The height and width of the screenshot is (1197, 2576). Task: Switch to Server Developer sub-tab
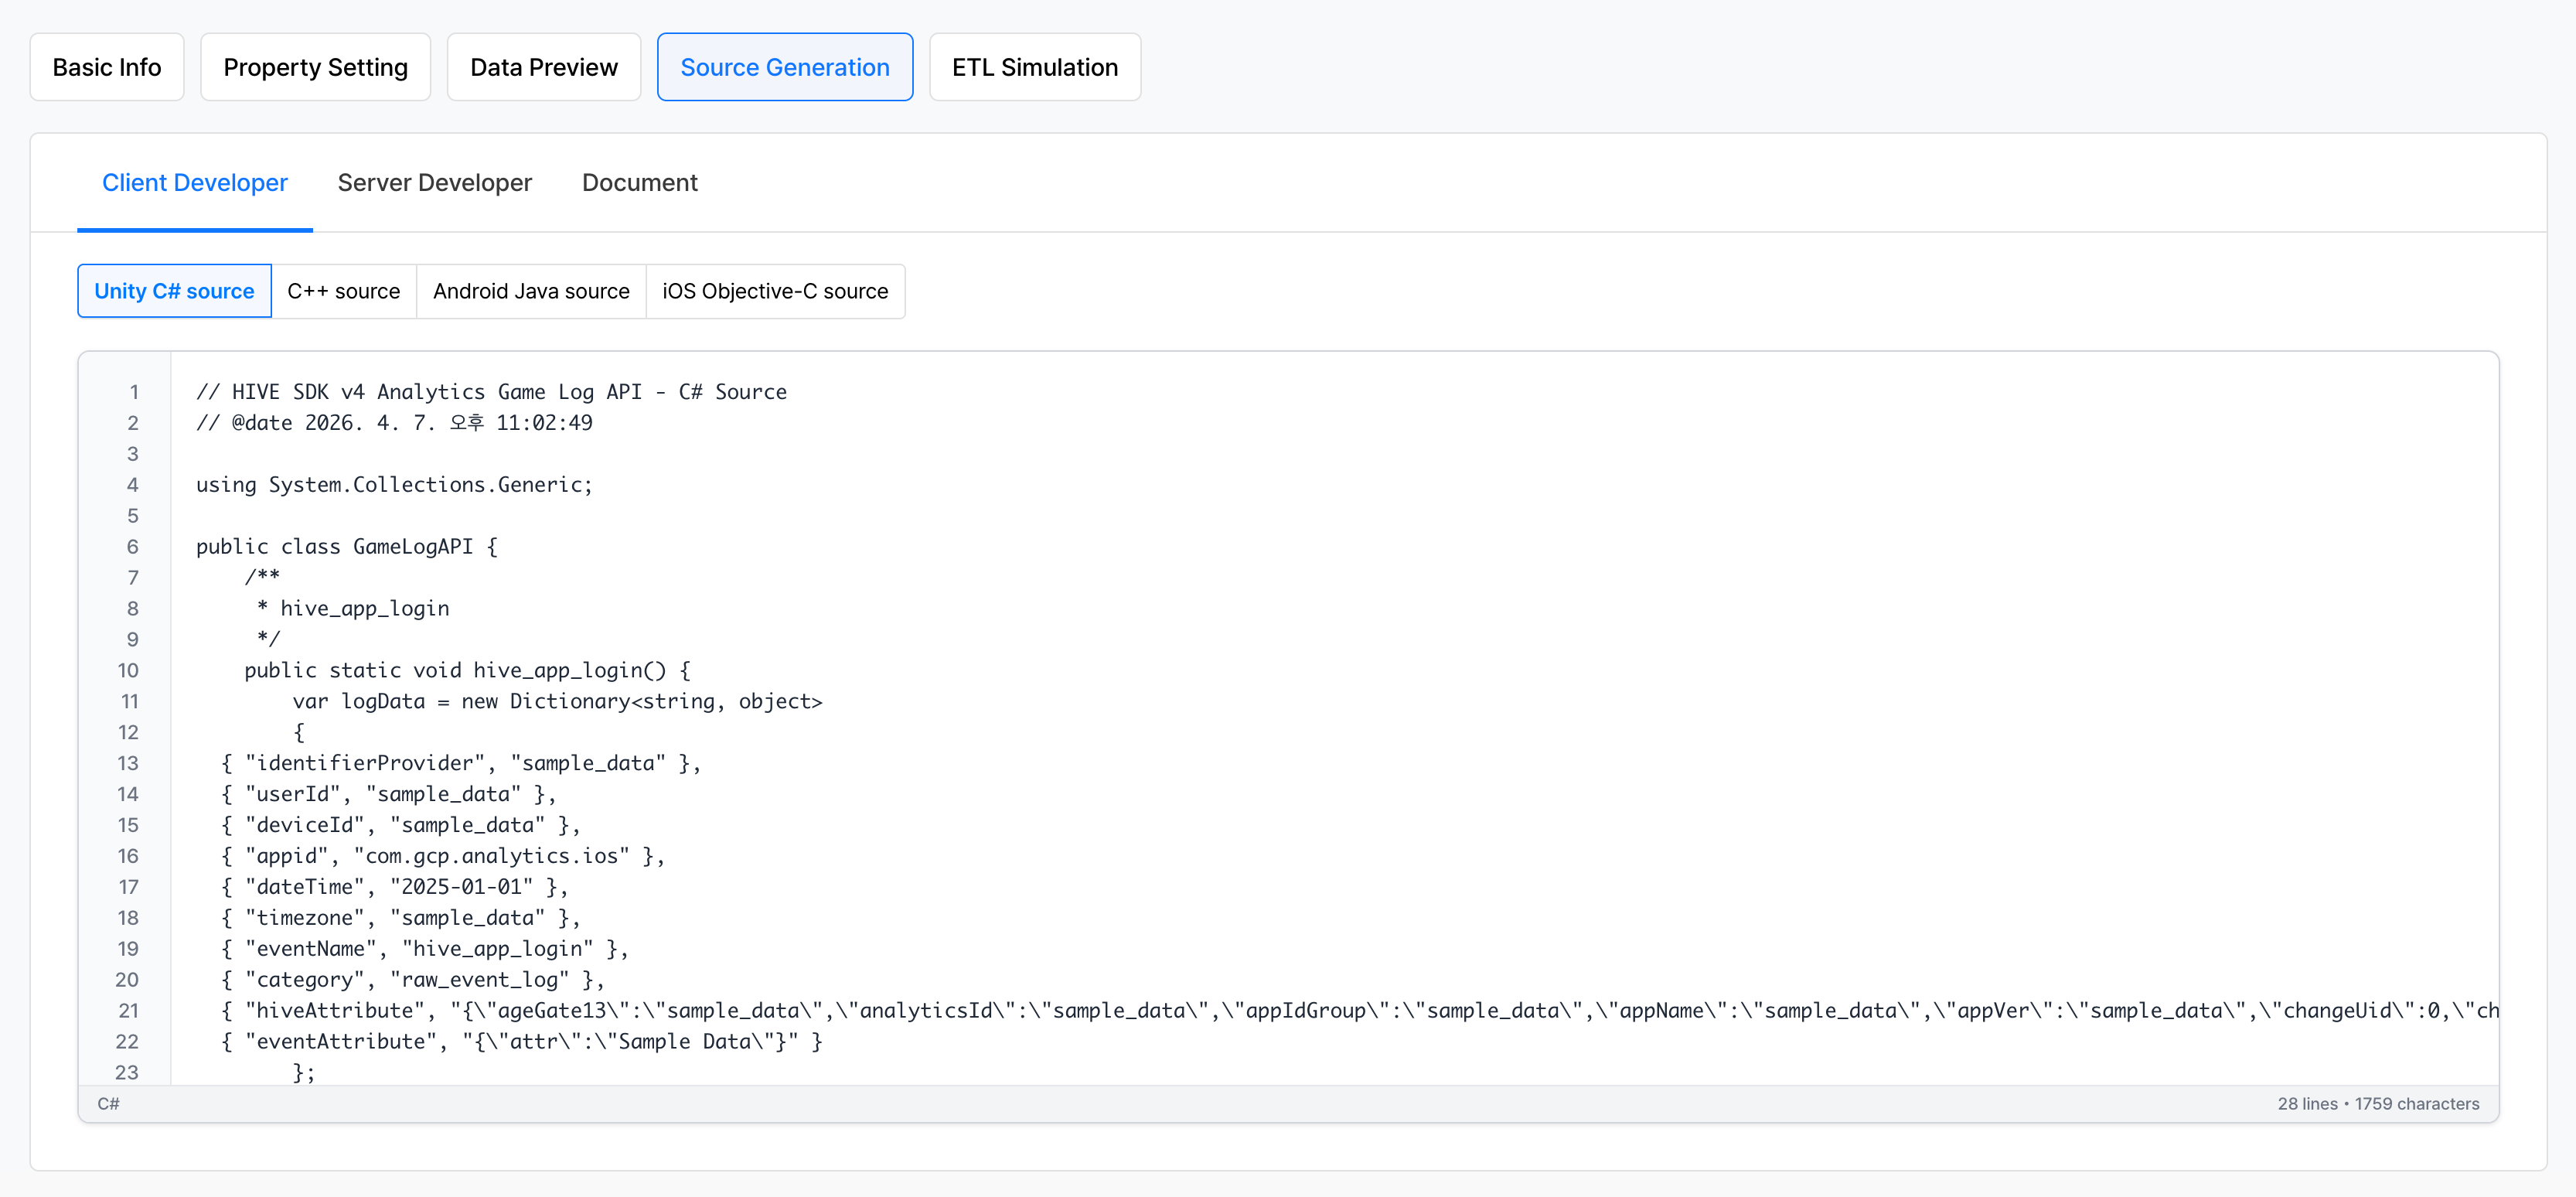(x=434, y=183)
